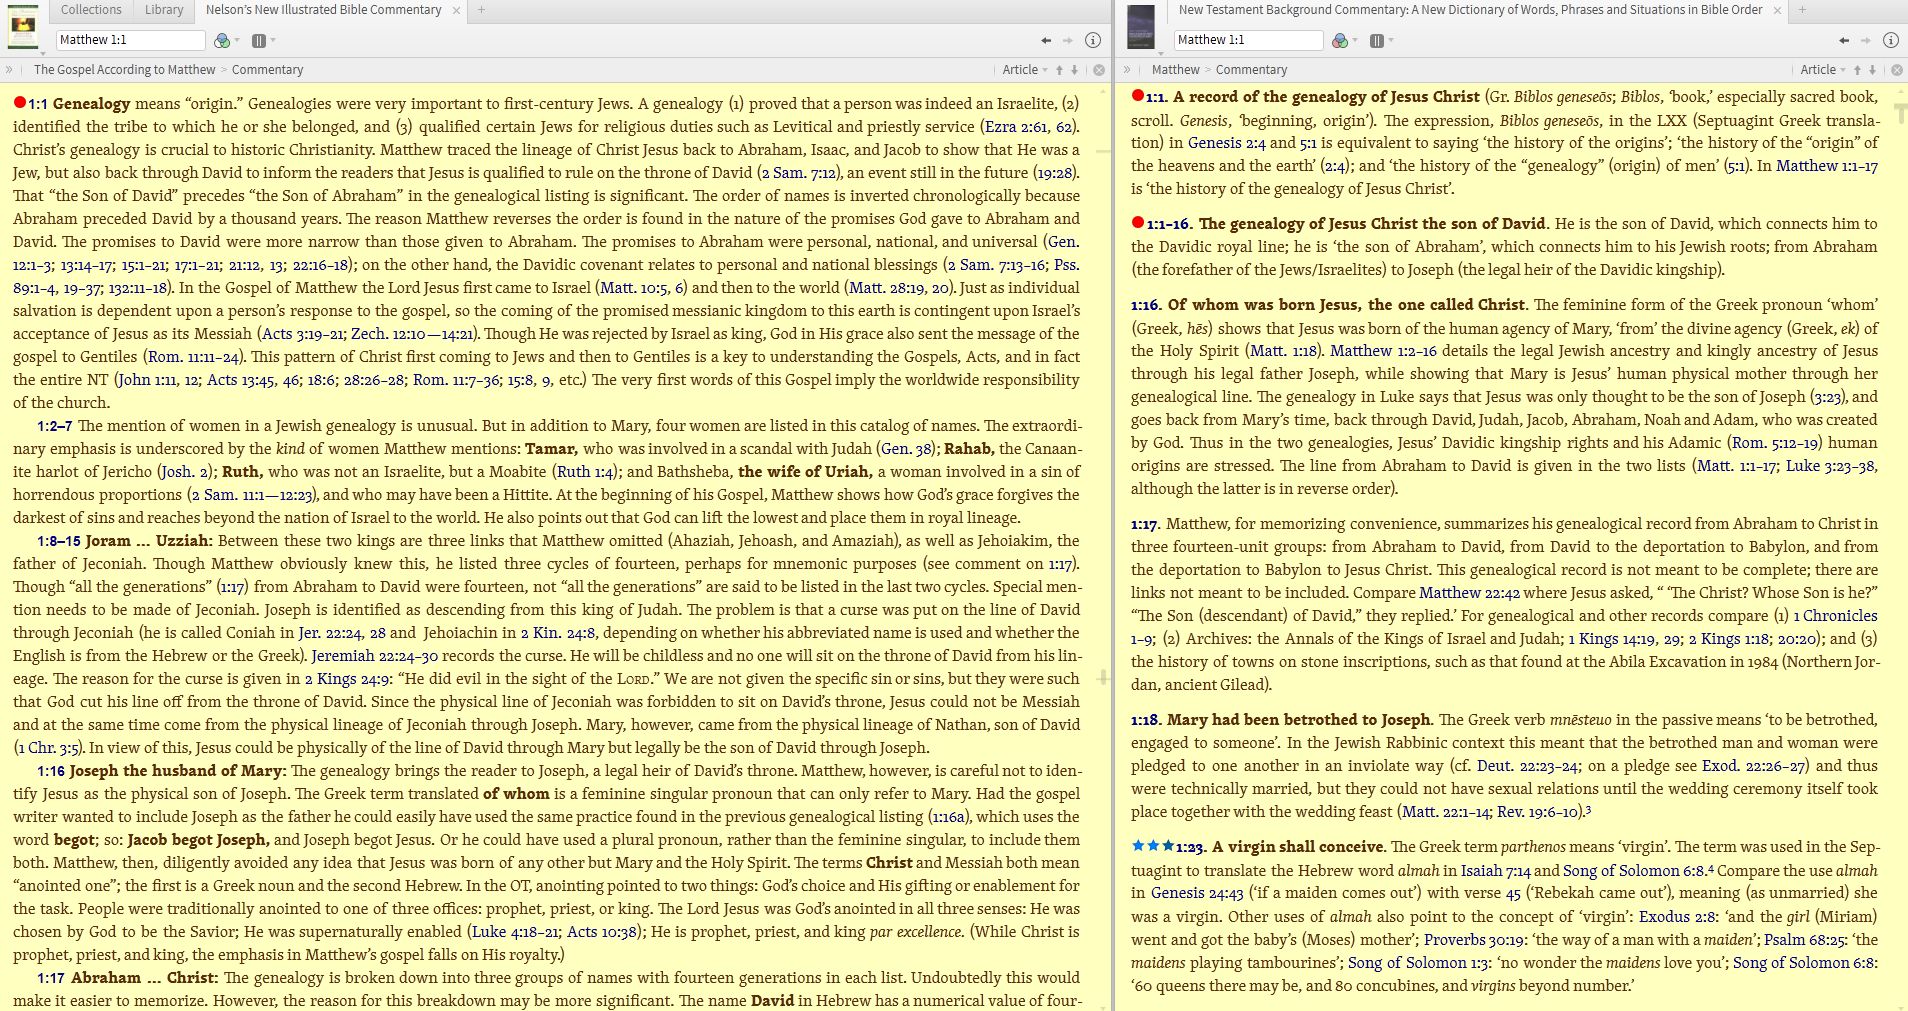Open parallel resource sets in Background Commentary panel
The width and height of the screenshot is (1908, 1011).
[1380, 40]
